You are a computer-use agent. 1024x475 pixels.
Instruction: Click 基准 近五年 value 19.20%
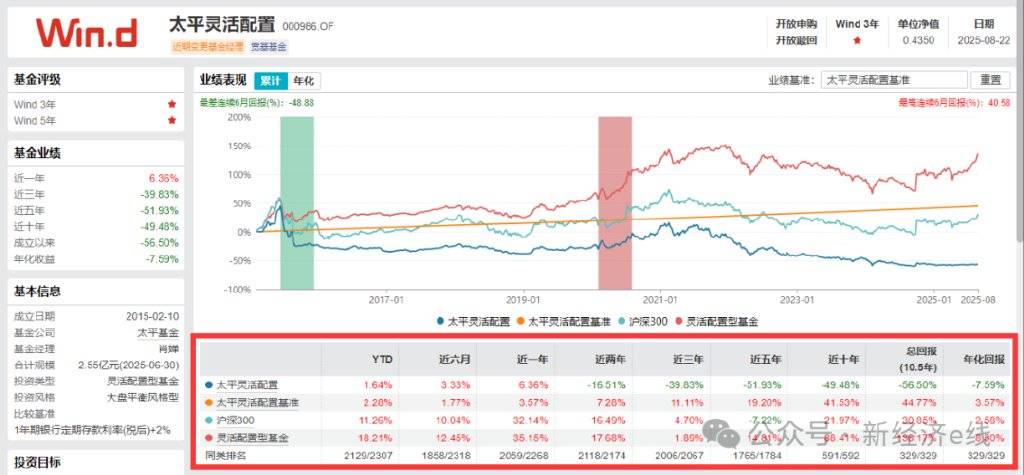pyautogui.click(x=767, y=402)
